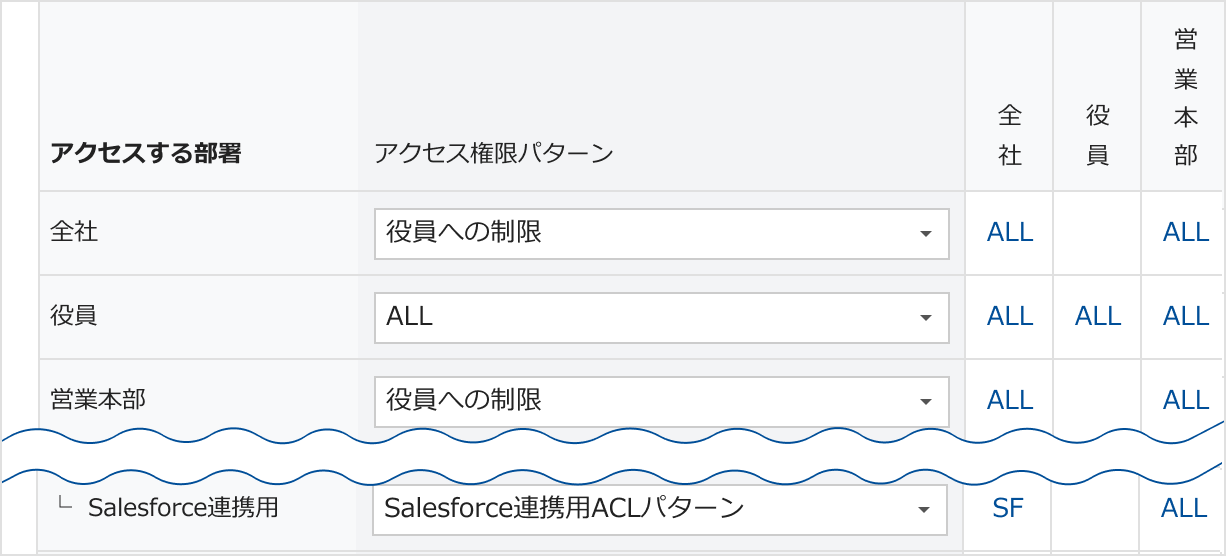Expand the 営業本部 row access pattern dropdown
This screenshot has height=556, width=1226.
(x=661, y=401)
